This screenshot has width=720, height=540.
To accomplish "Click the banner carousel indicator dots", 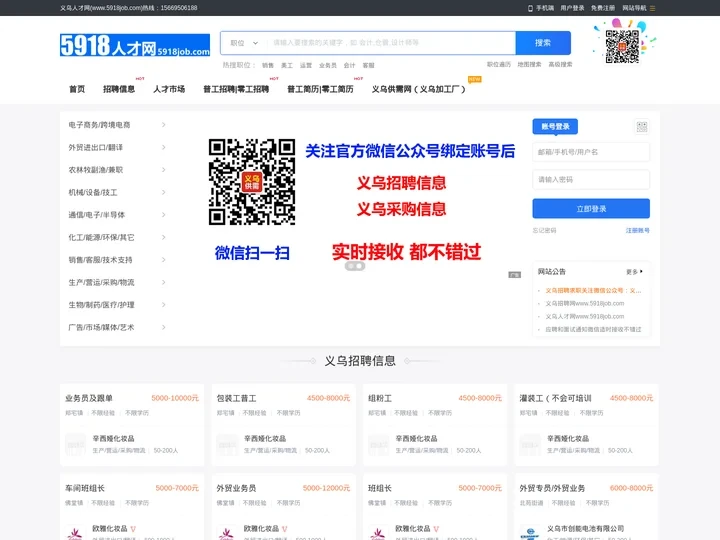I will pyautogui.click(x=355, y=266).
